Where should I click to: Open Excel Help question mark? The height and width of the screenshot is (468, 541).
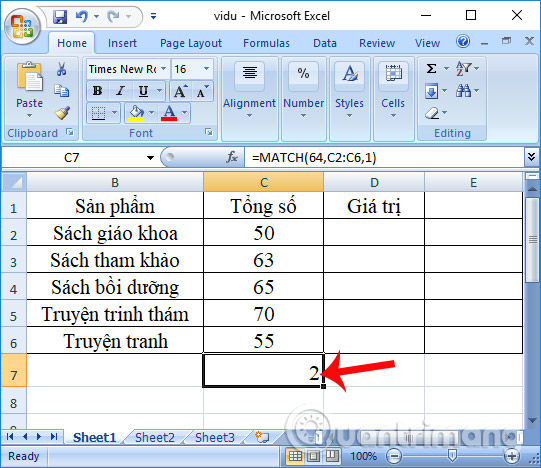click(463, 41)
